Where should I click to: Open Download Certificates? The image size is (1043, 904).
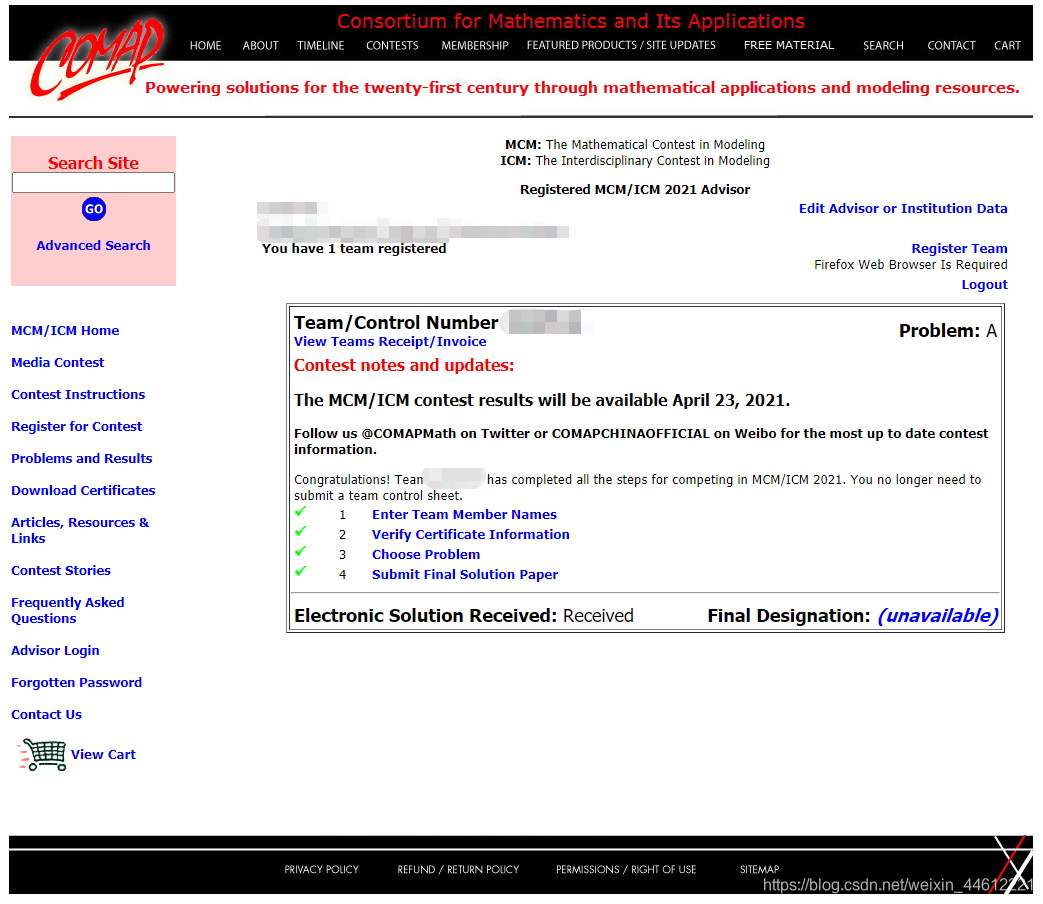[83, 490]
